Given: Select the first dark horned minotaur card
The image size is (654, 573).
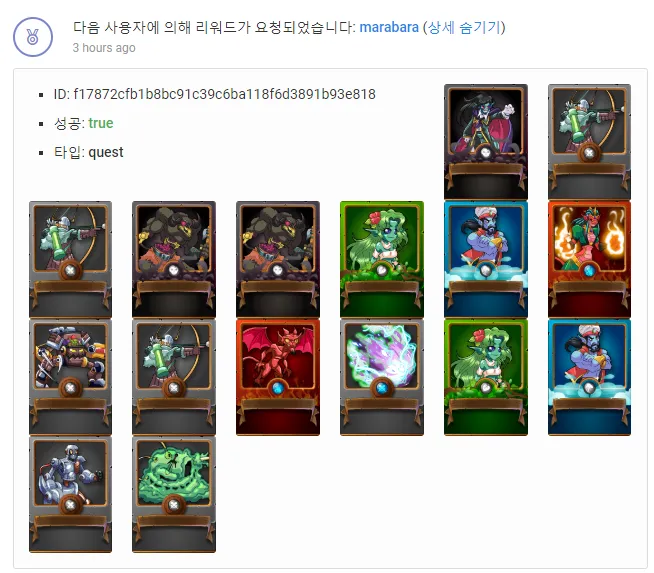Looking at the screenshot, I should 174,259.
